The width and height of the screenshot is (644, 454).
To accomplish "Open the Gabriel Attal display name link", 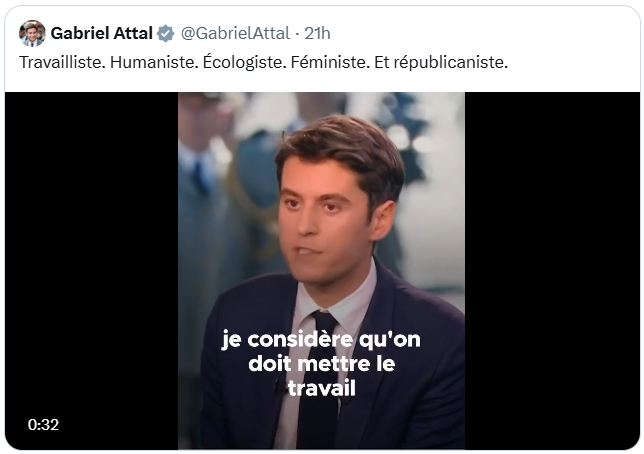I will [101, 33].
